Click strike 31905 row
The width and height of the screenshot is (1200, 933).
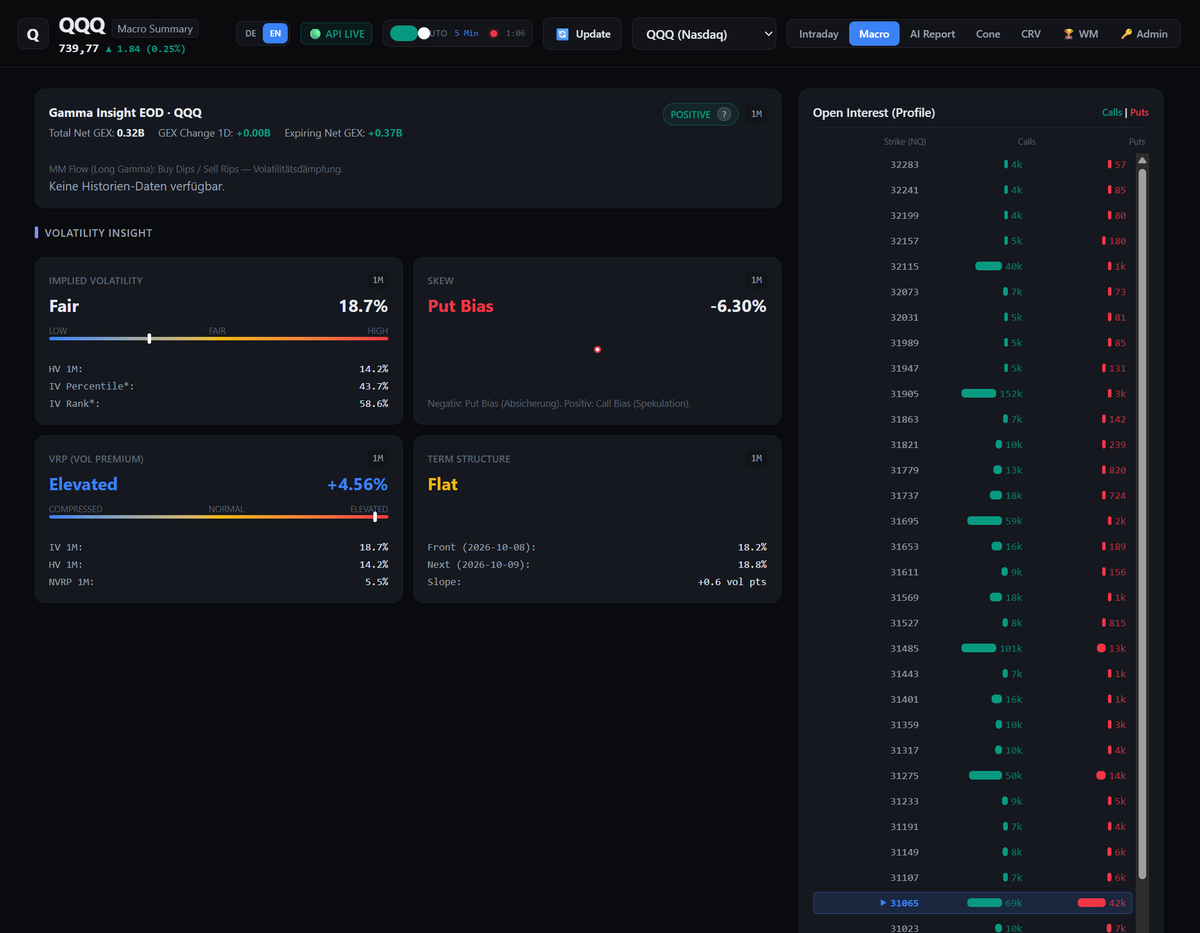[972, 394]
